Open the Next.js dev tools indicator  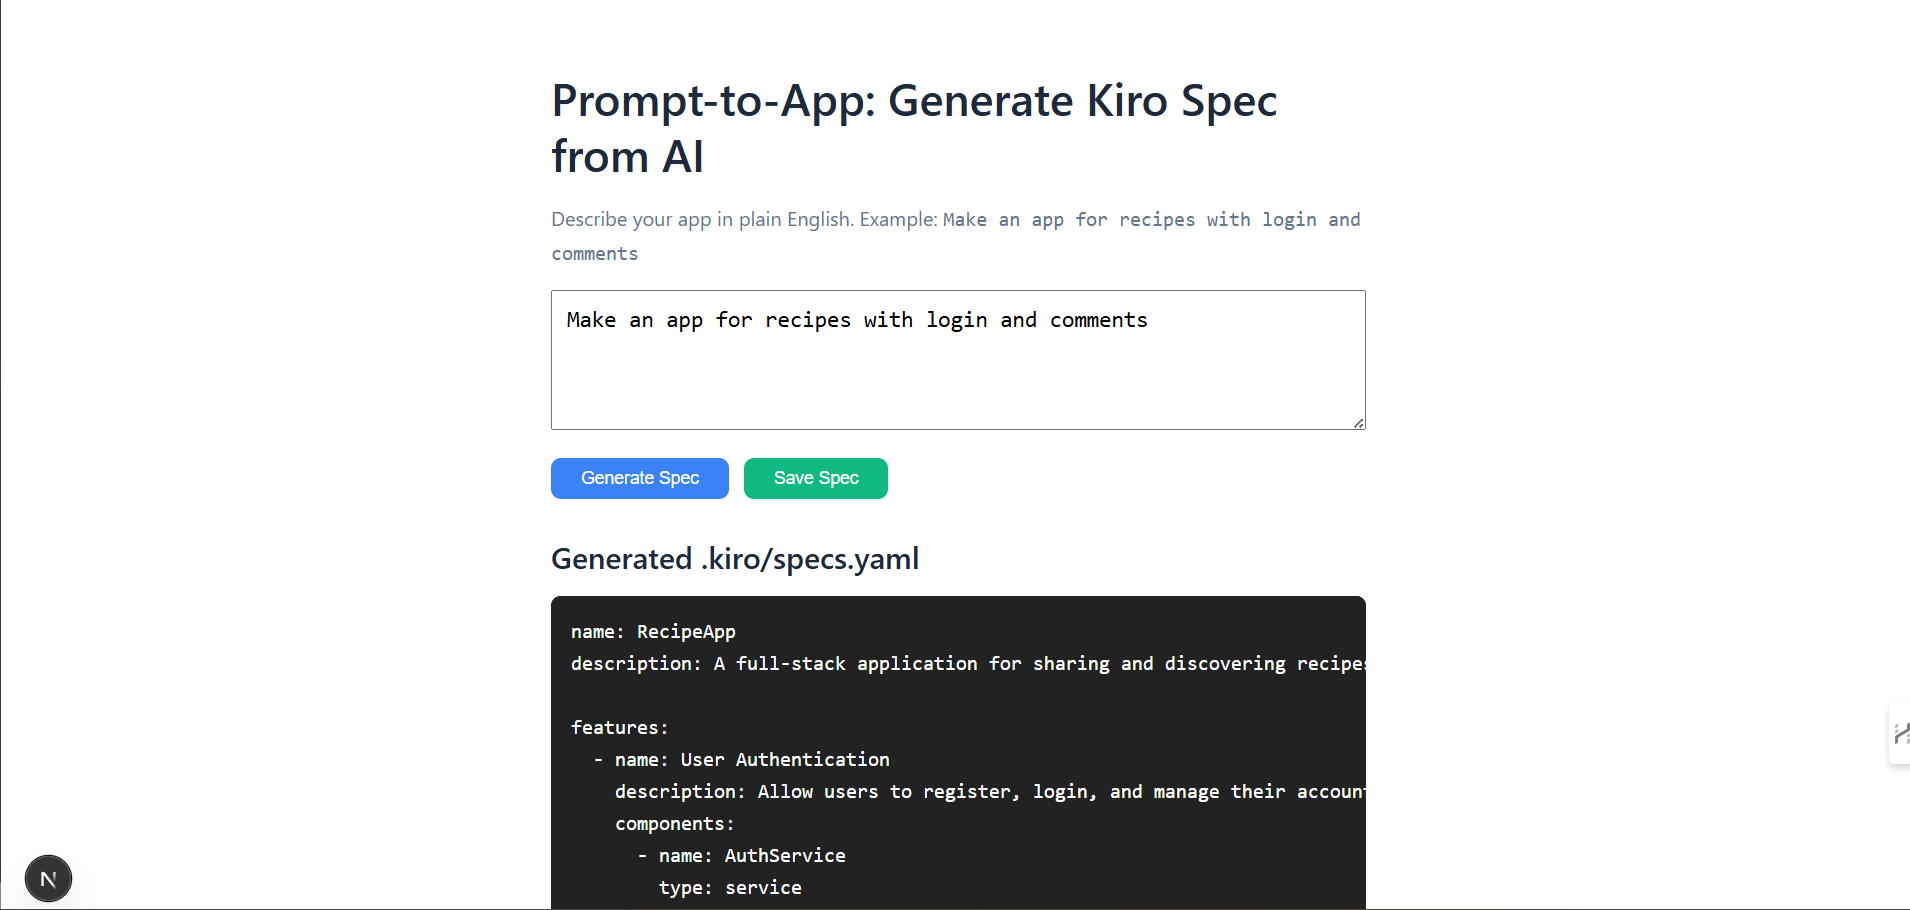(x=48, y=879)
